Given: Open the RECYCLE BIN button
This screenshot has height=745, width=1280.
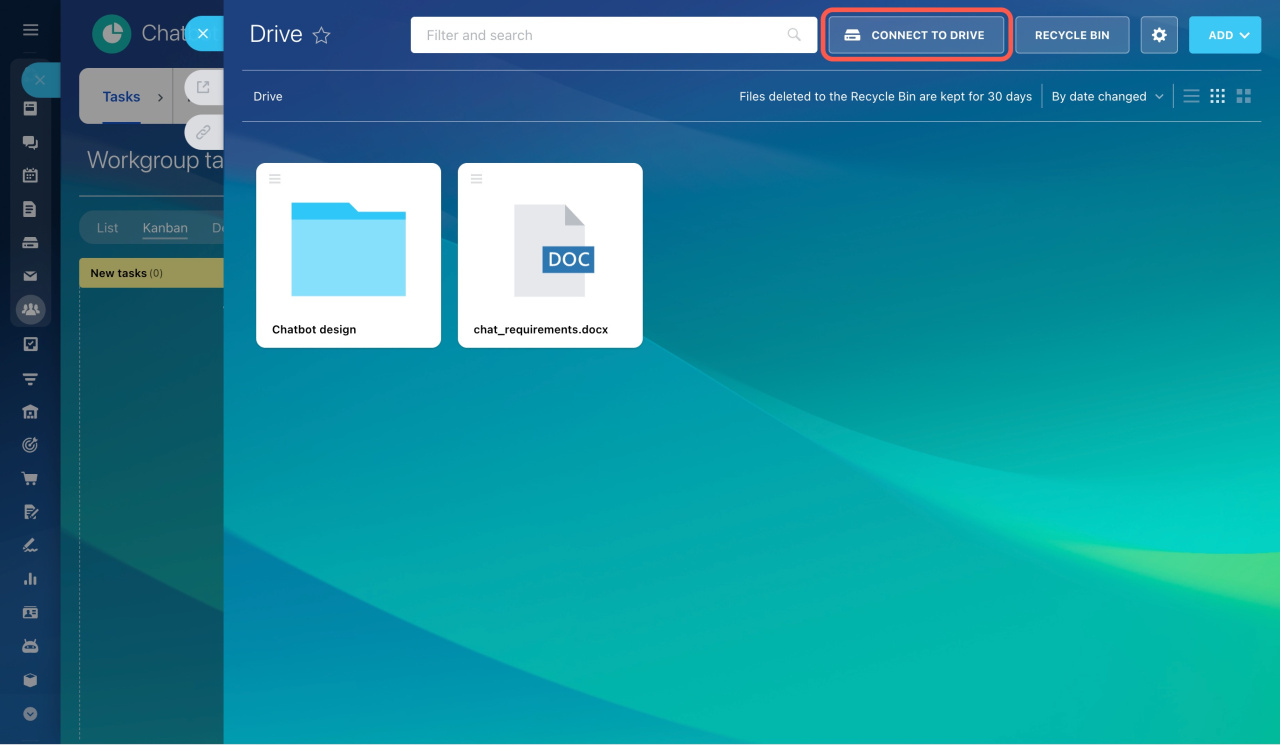Looking at the screenshot, I should (1072, 35).
